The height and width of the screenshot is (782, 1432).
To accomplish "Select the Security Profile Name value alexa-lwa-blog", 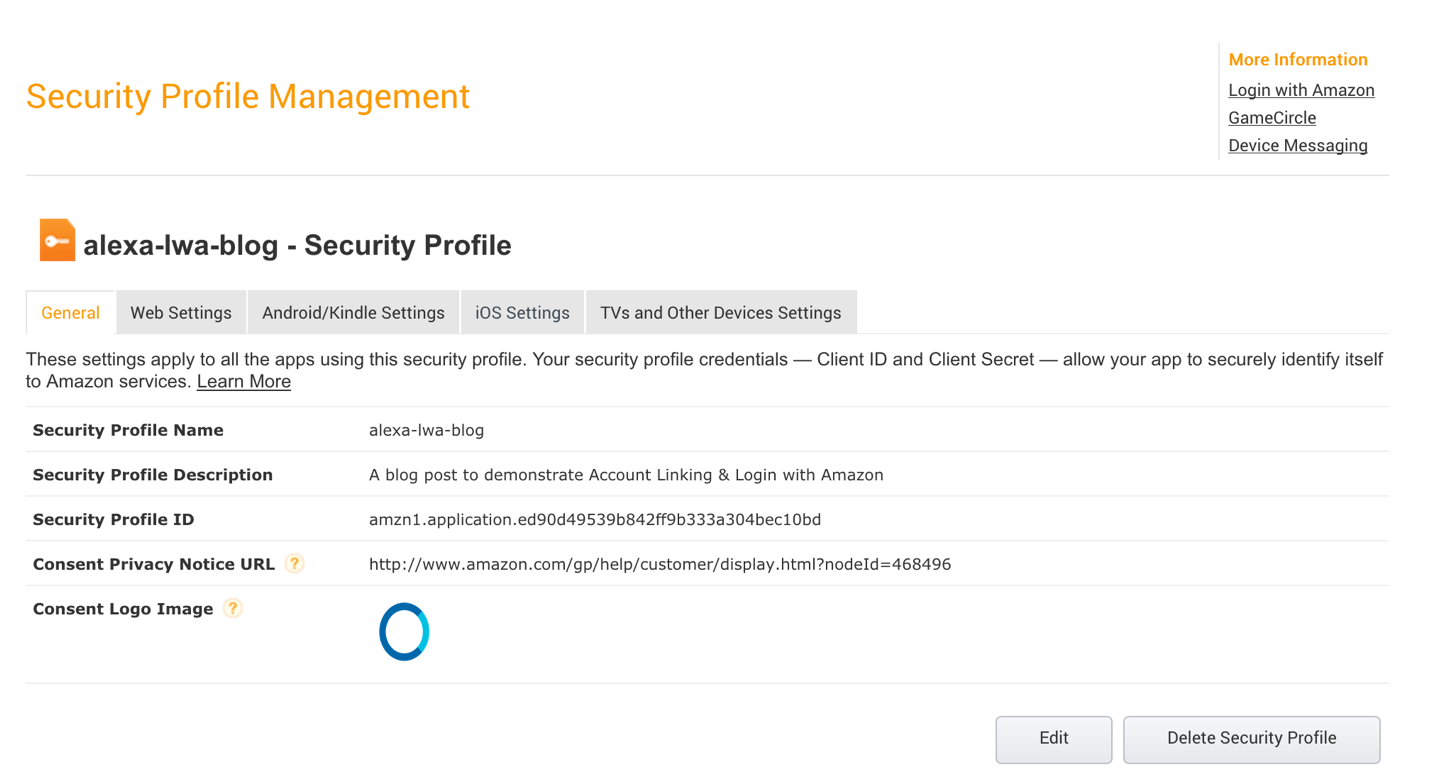I will point(427,430).
